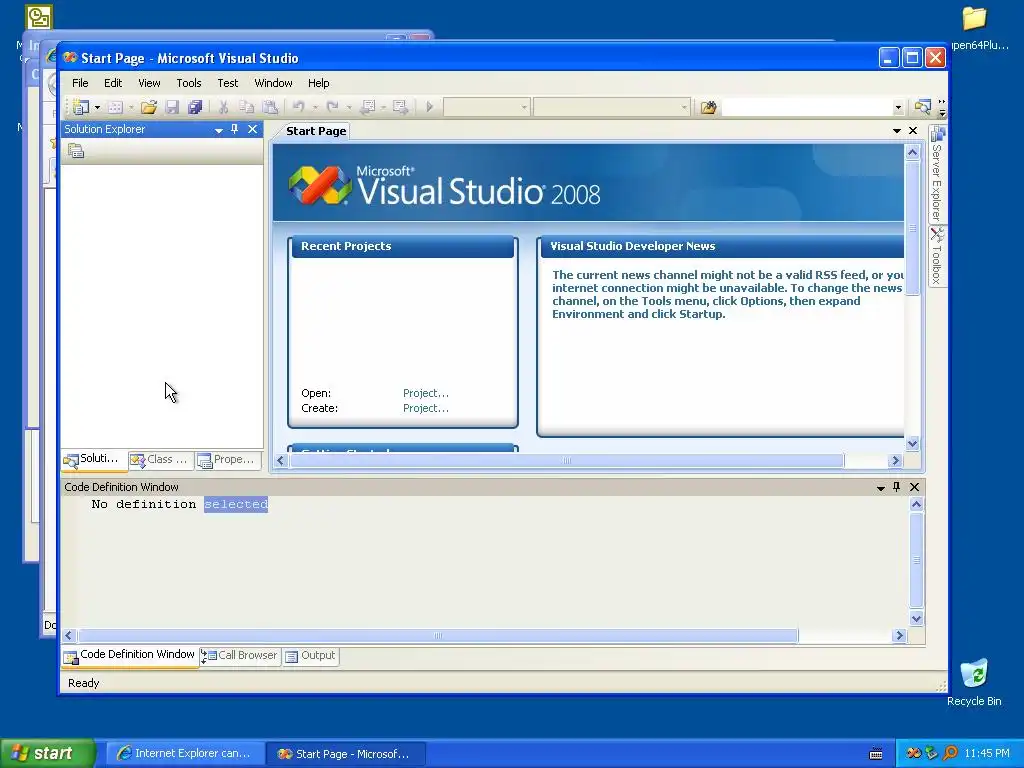
Task: Open the Help menu
Action: pyautogui.click(x=319, y=83)
